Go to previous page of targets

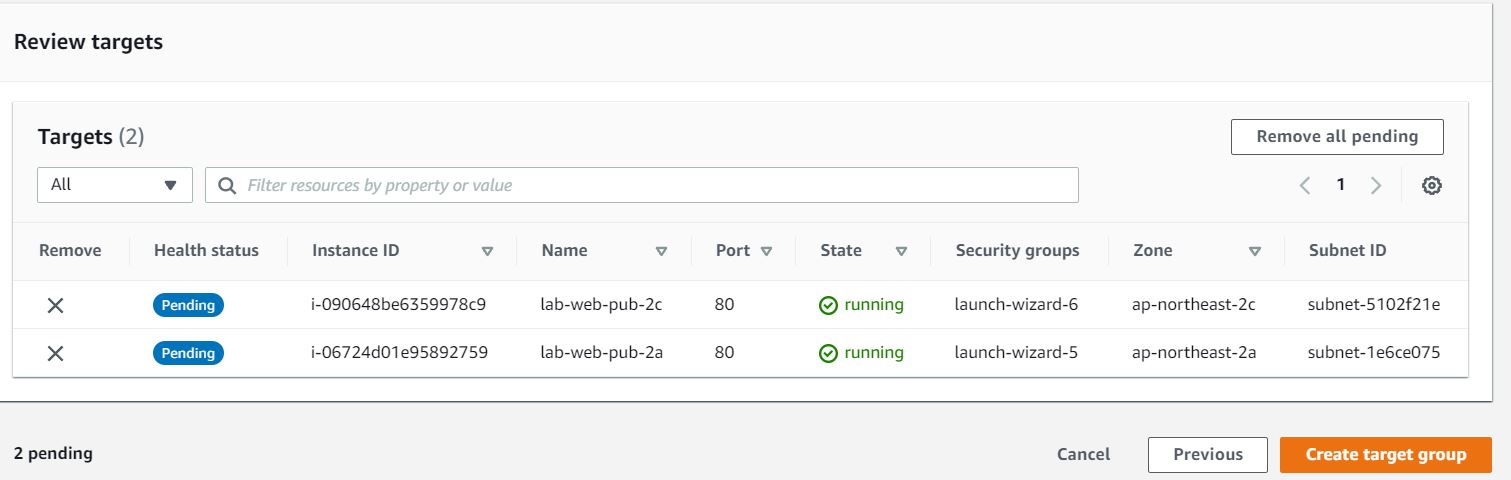click(1305, 185)
